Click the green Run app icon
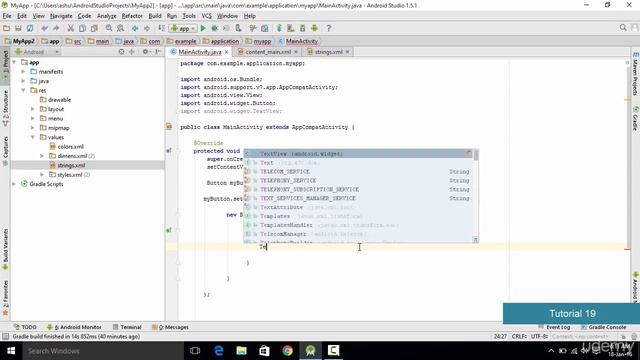The height and width of the screenshot is (360, 640). (203, 28)
